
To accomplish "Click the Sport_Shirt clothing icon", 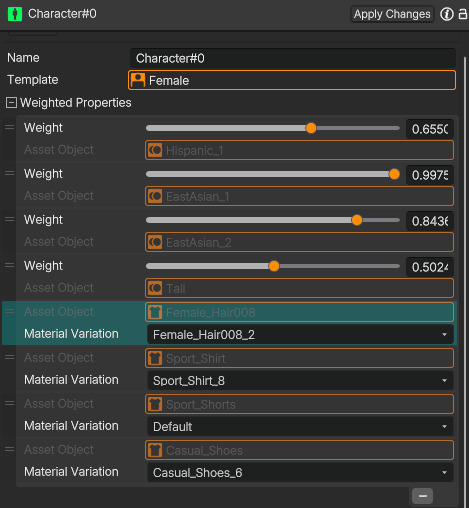I will tap(155, 358).
